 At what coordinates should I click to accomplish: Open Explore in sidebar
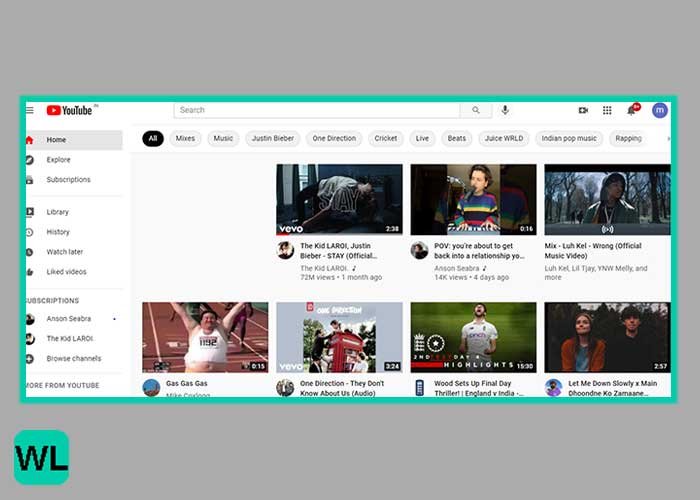coord(74,160)
